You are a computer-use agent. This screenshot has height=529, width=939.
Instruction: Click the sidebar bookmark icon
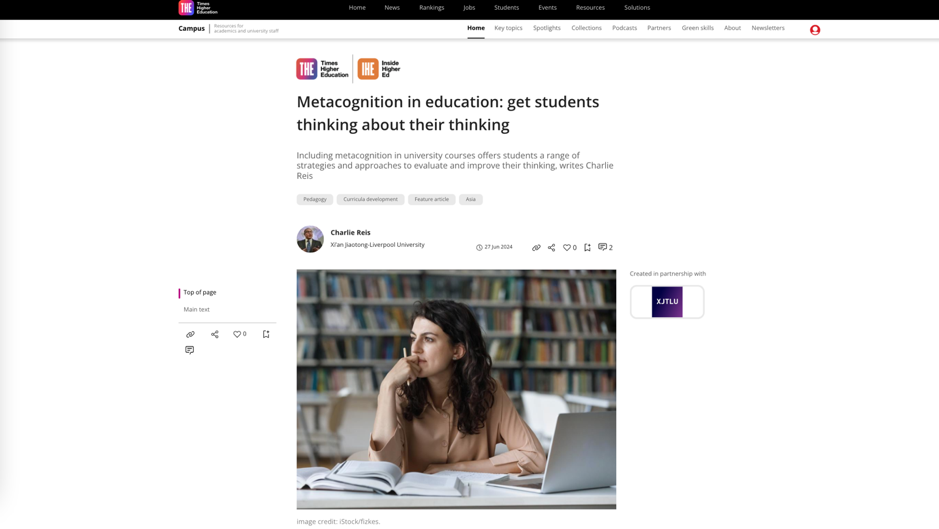point(266,334)
